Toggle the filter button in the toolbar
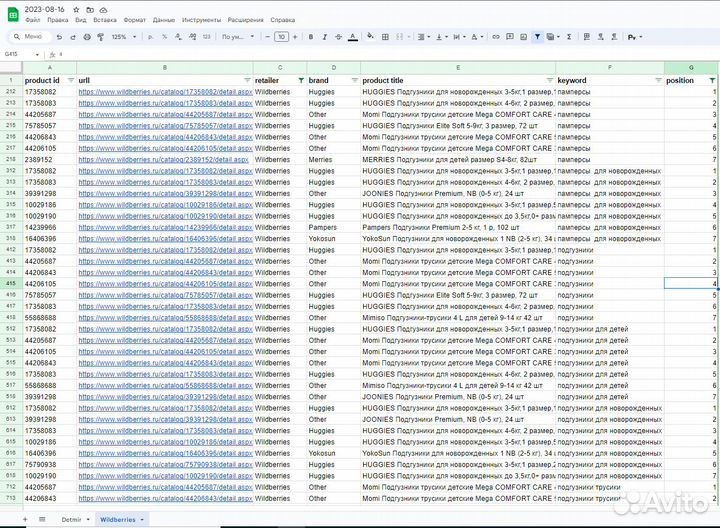Viewport: 720px width, 528px height. [538, 37]
